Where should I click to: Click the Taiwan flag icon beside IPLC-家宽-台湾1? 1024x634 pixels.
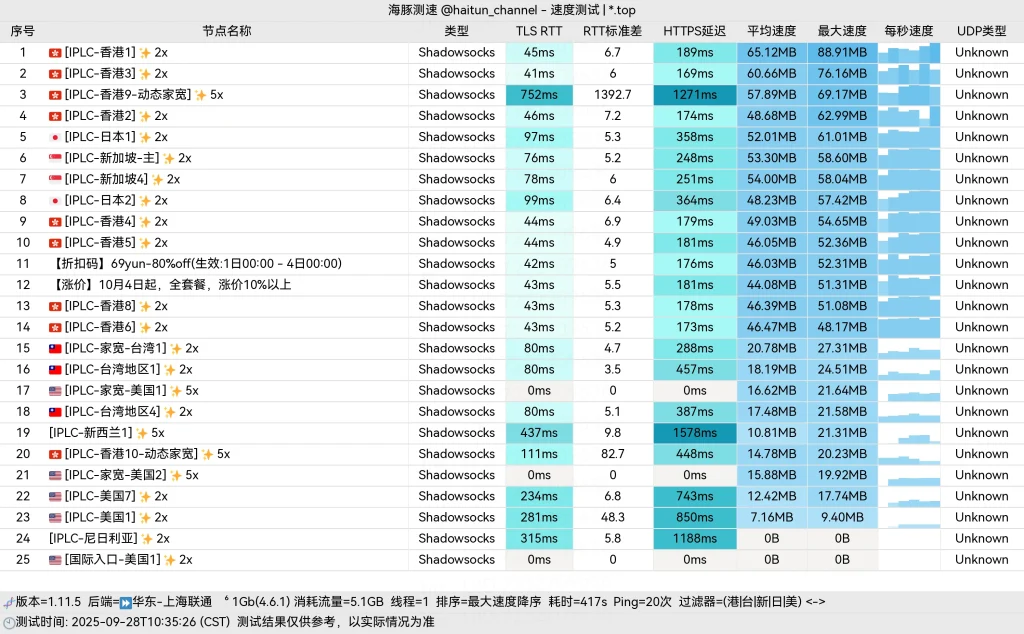pos(56,348)
